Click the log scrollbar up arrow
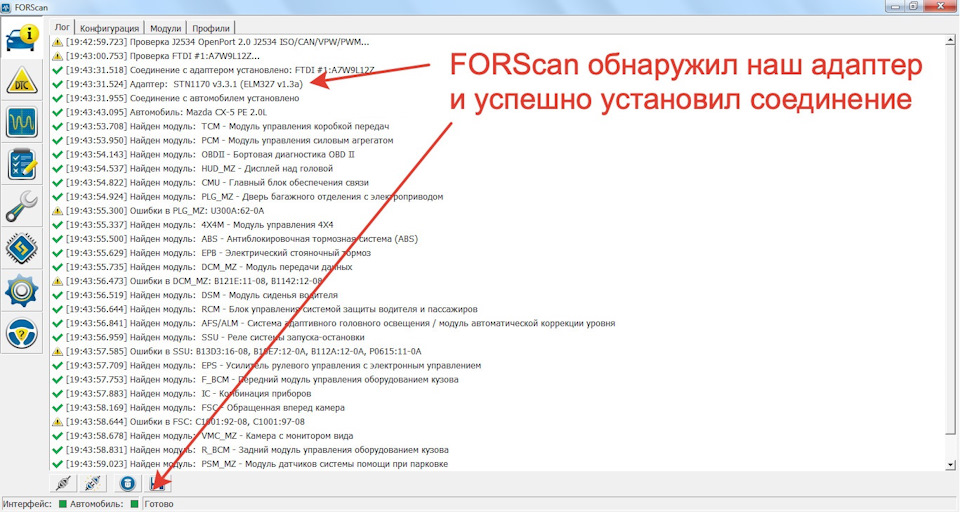This screenshot has height=512, width=960. coord(951,40)
